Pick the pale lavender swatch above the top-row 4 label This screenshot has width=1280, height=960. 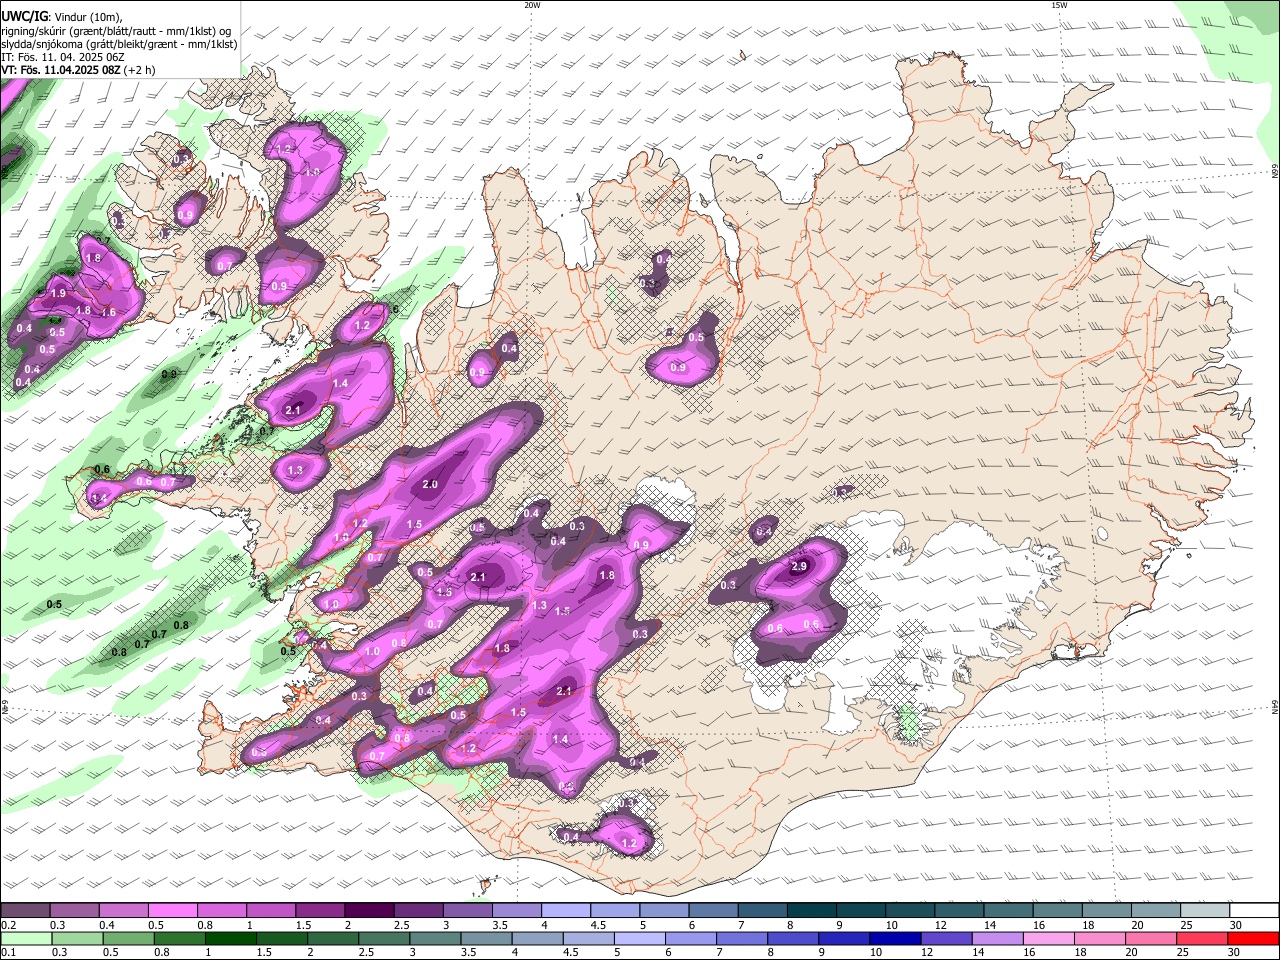point(565,911)
